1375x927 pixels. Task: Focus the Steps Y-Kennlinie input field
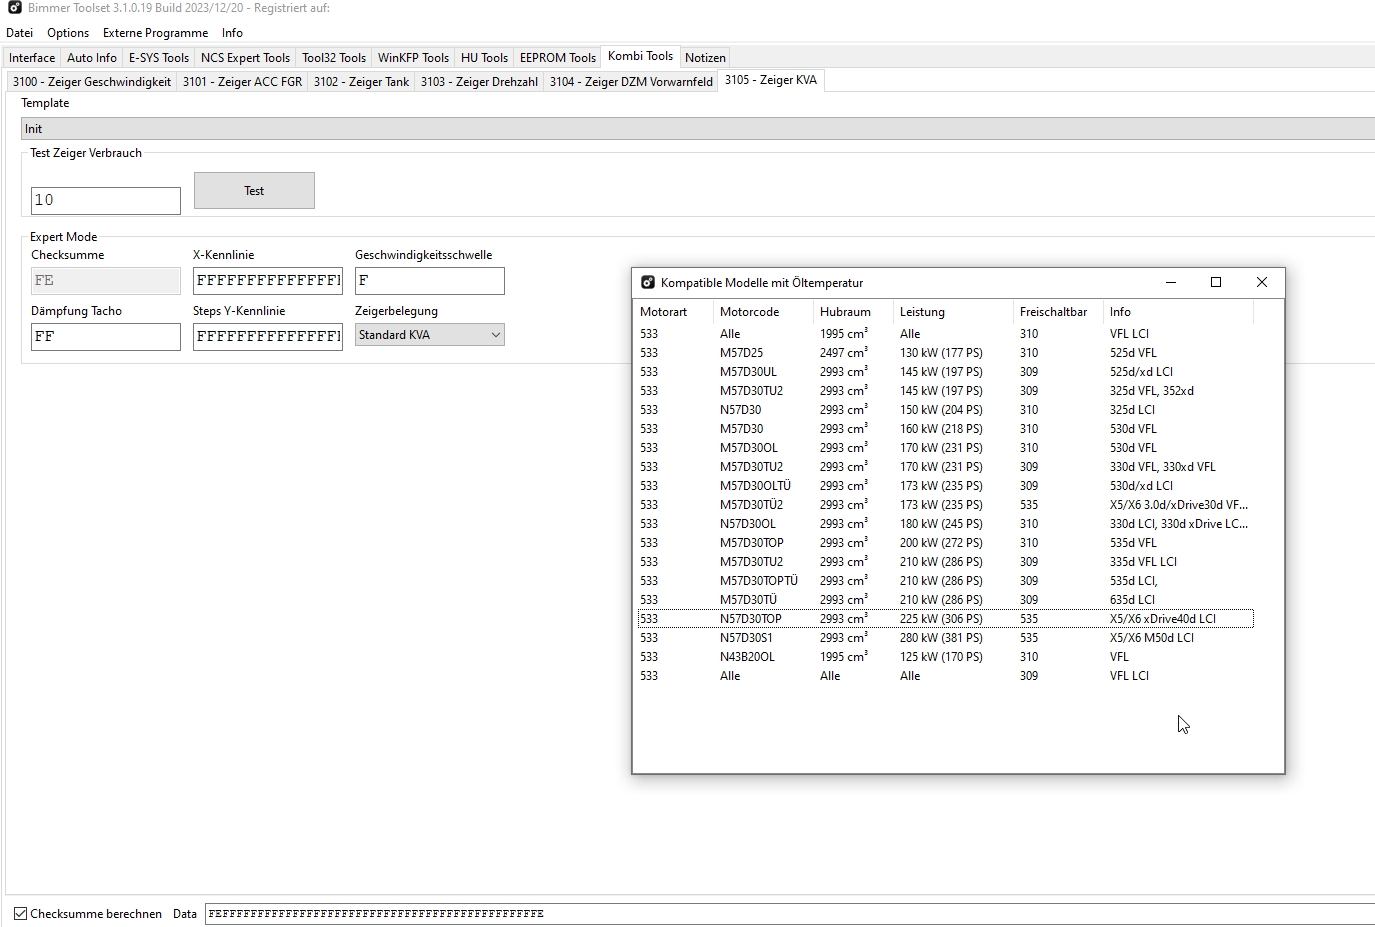click(268, 337)
